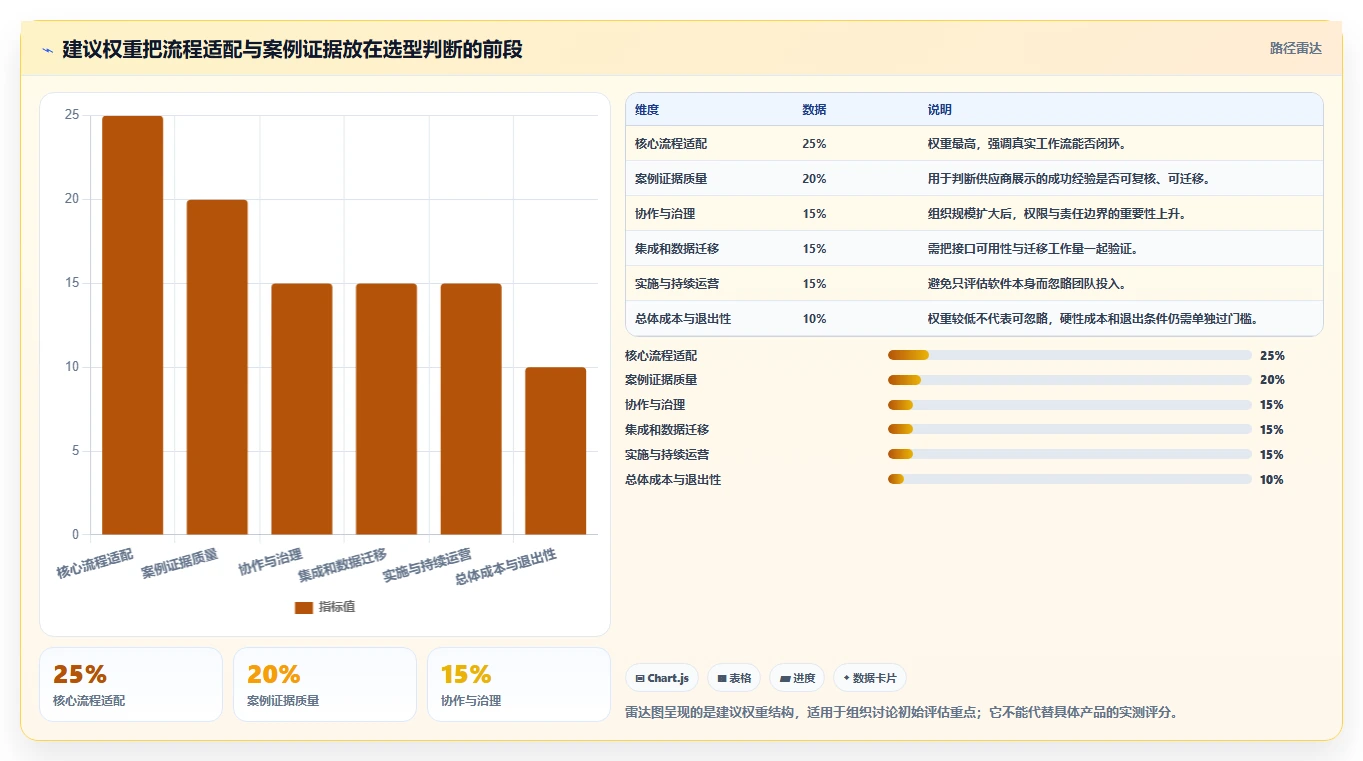
Task: Click the 进度 chip
Action: click(x=797, y=678)
